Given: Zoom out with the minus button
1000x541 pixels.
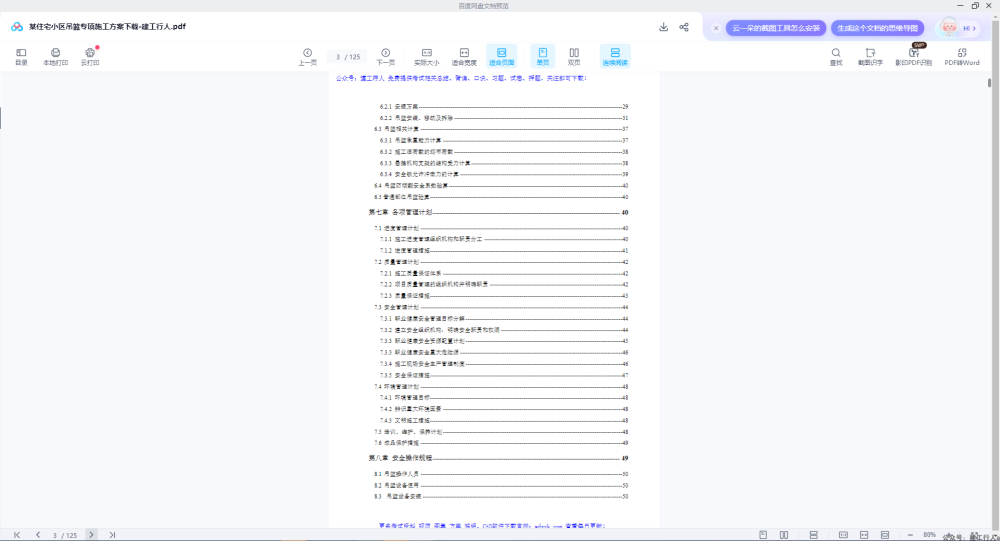Looking at the screenshot, I should tap(910, 535).
